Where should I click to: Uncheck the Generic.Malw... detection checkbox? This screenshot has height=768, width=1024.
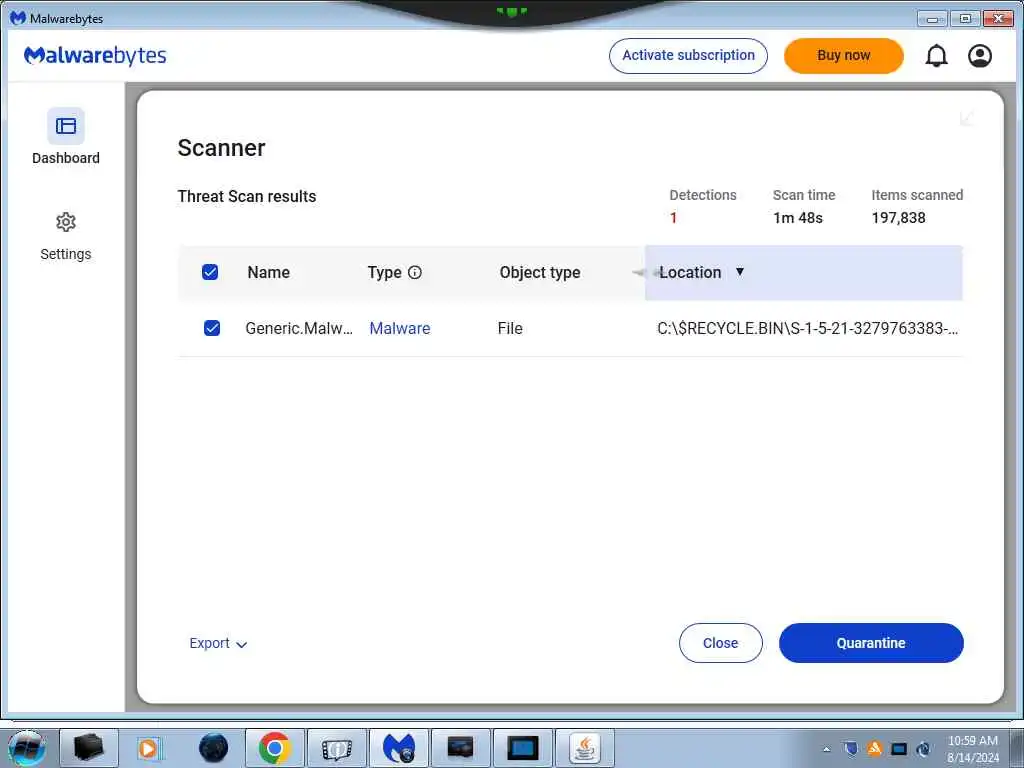point(212,328)
